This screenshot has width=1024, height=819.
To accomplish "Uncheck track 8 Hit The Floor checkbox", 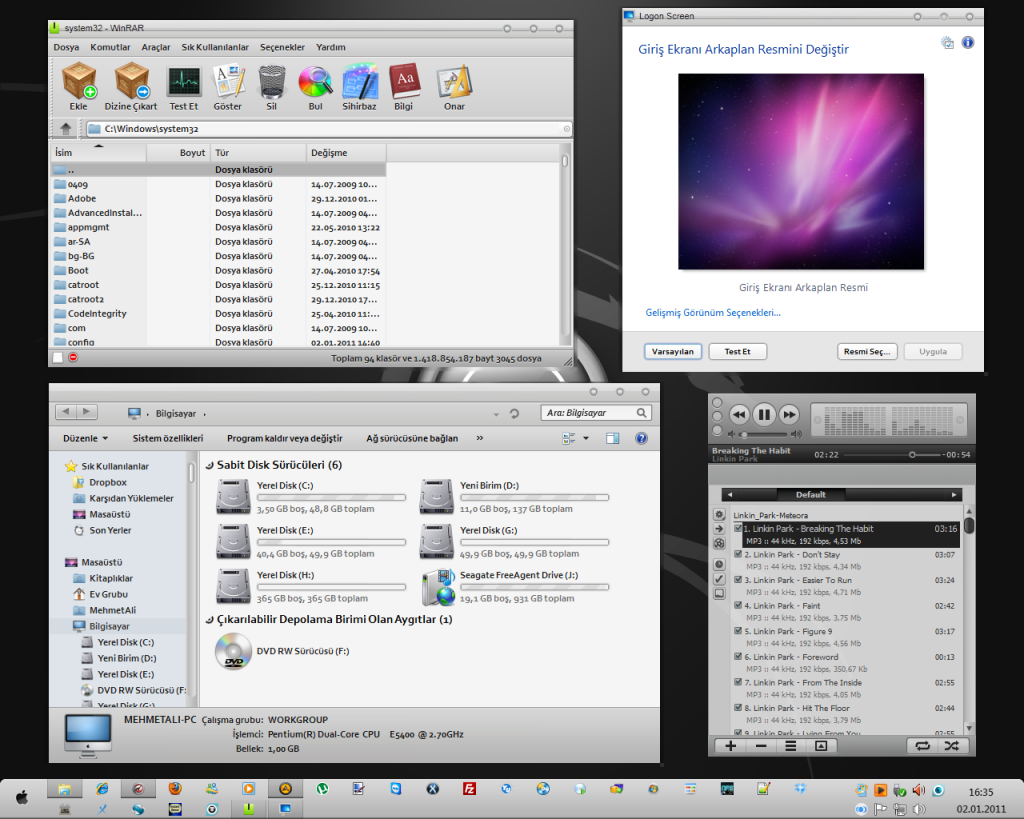I will 738,707.
